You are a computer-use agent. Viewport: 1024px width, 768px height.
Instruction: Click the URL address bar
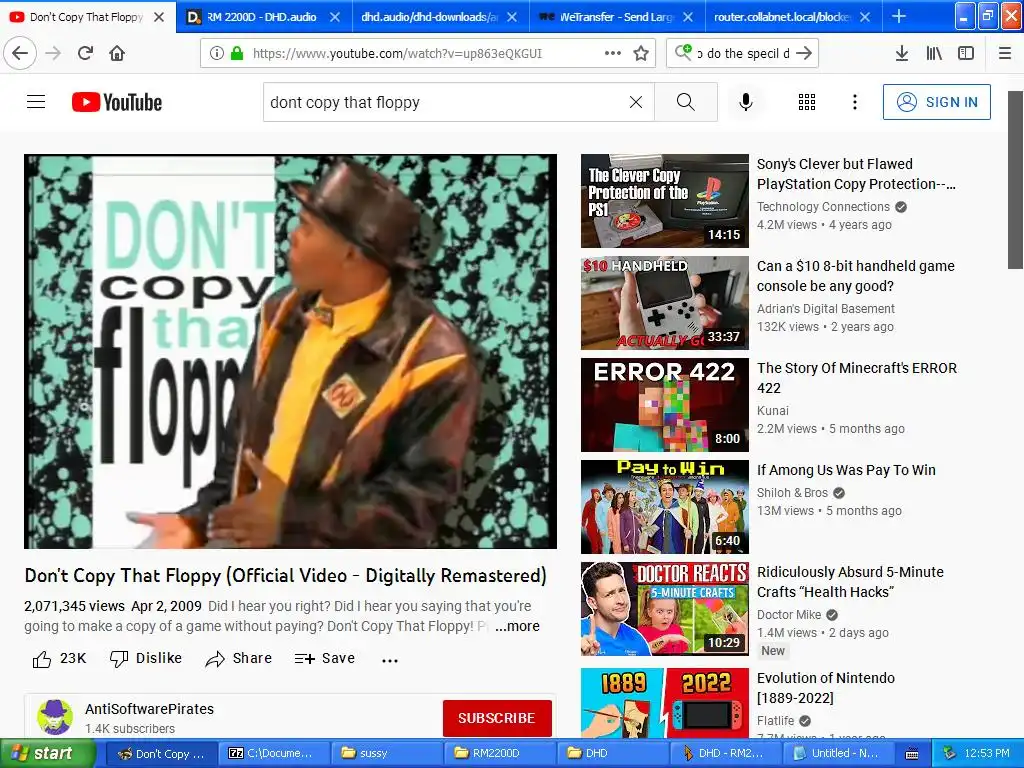428,53
